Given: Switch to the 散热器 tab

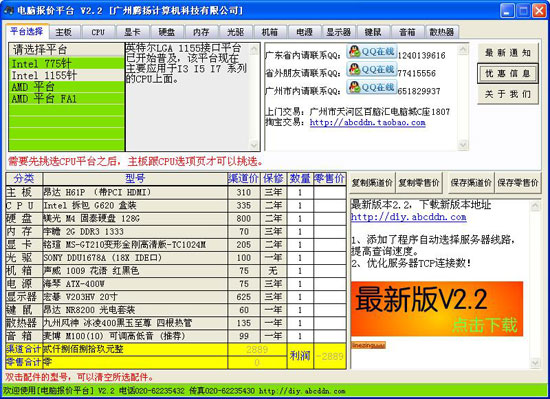Looking at the screenshot, I should coord(442,32).
